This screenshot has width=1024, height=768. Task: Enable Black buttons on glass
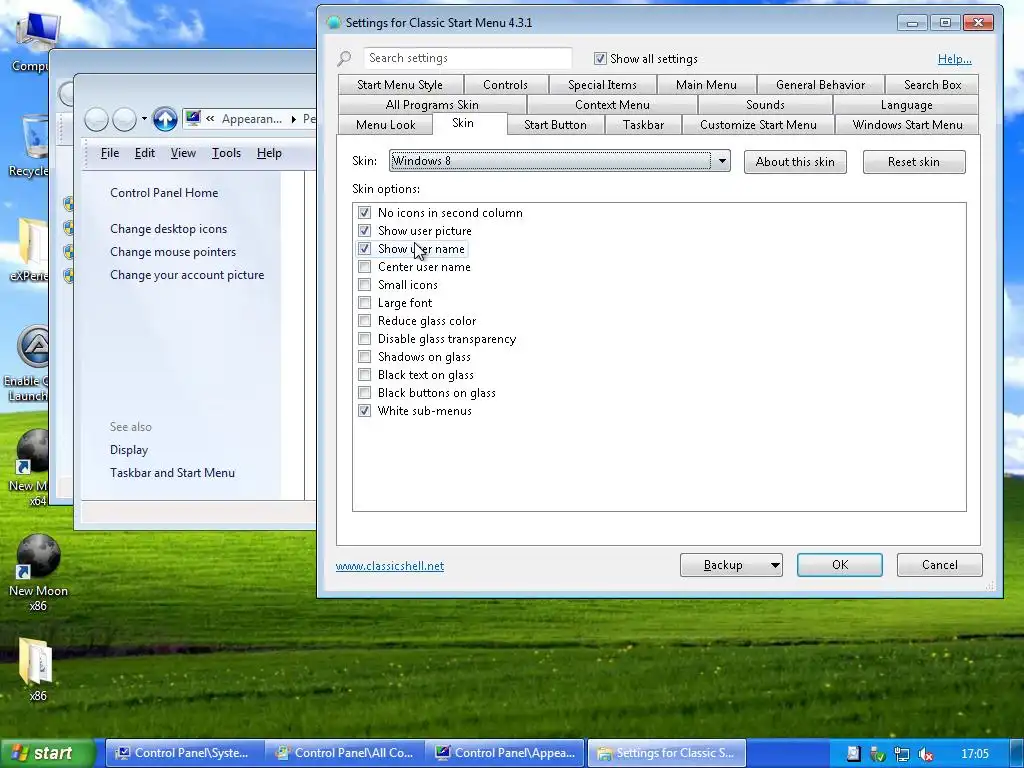[364, 392]
